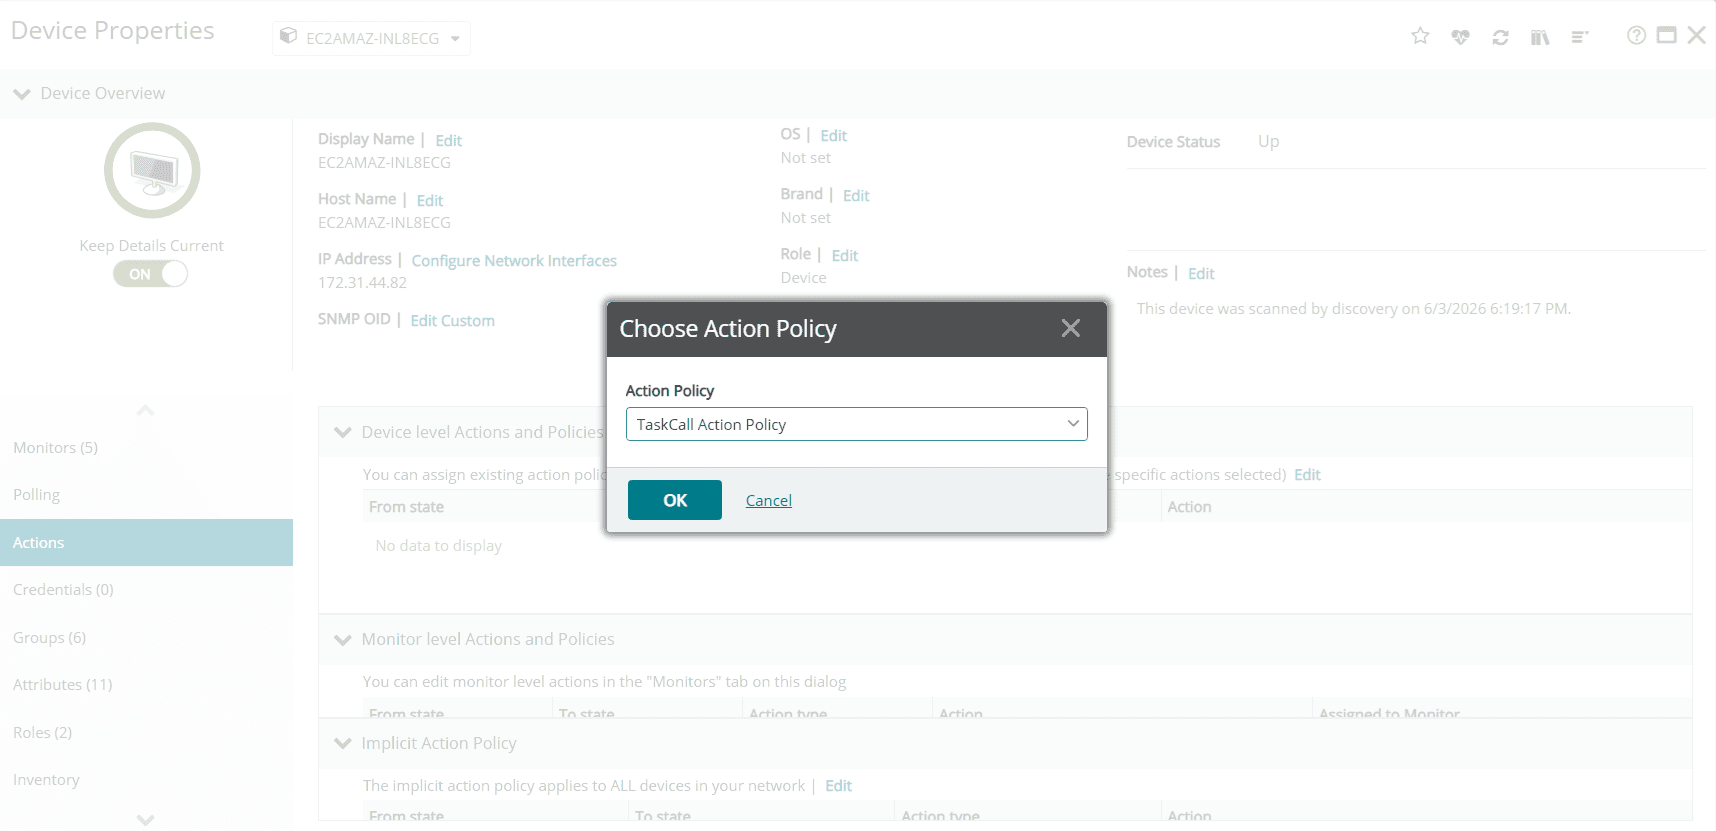Open the Attributes (11) tab
This screenshot has width=1716, height=831.
tap(146, 685)
